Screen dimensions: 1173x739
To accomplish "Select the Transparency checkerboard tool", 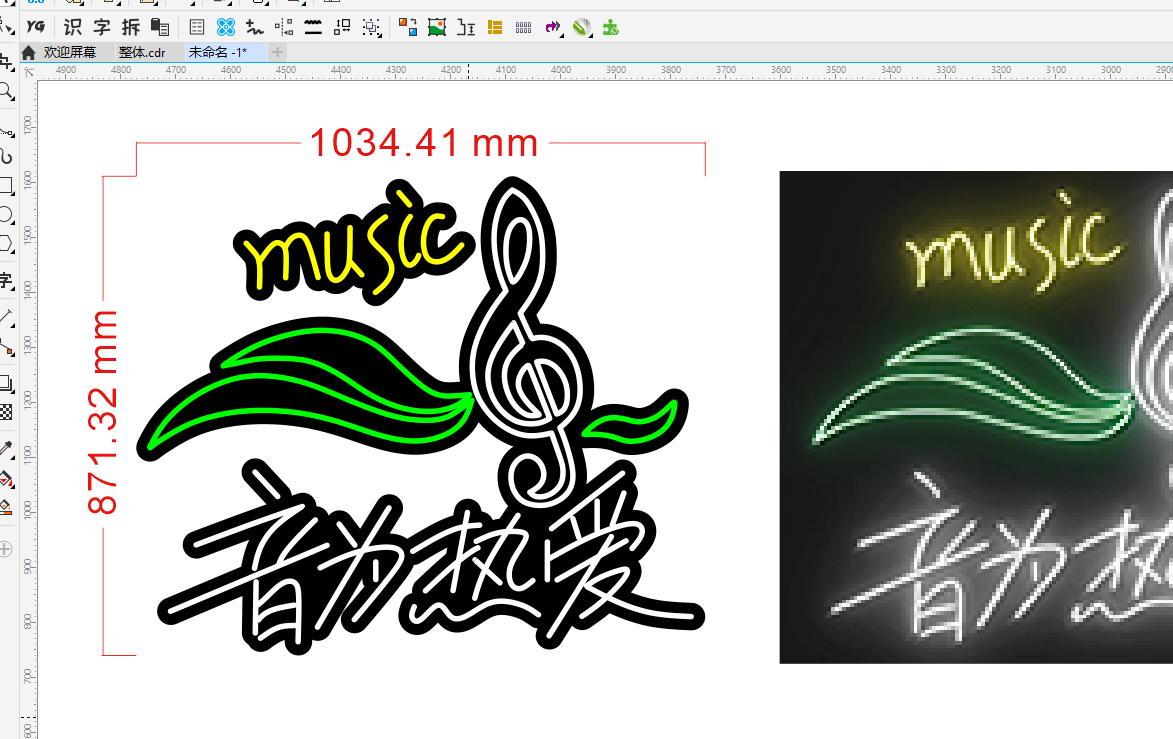I will click(7, 412).
